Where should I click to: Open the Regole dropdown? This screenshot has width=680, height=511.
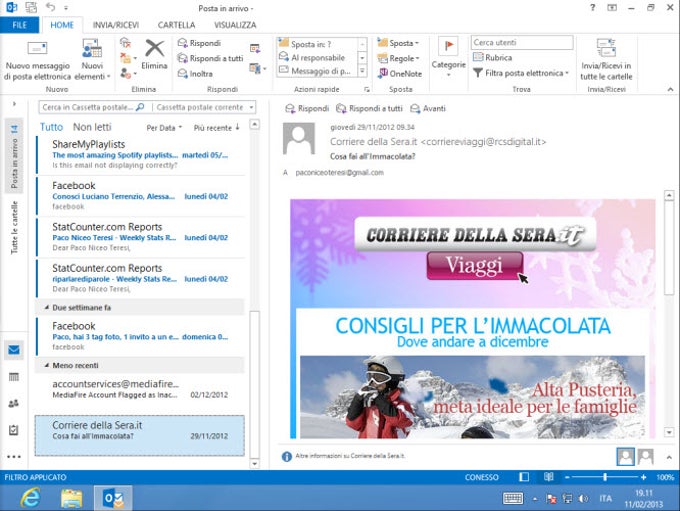point(399,58)
